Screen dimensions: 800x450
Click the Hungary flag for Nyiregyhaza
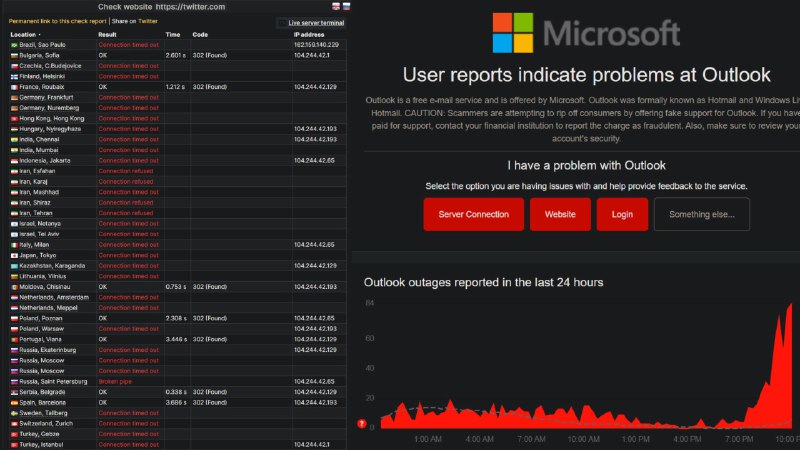click(x=14, y=129)
